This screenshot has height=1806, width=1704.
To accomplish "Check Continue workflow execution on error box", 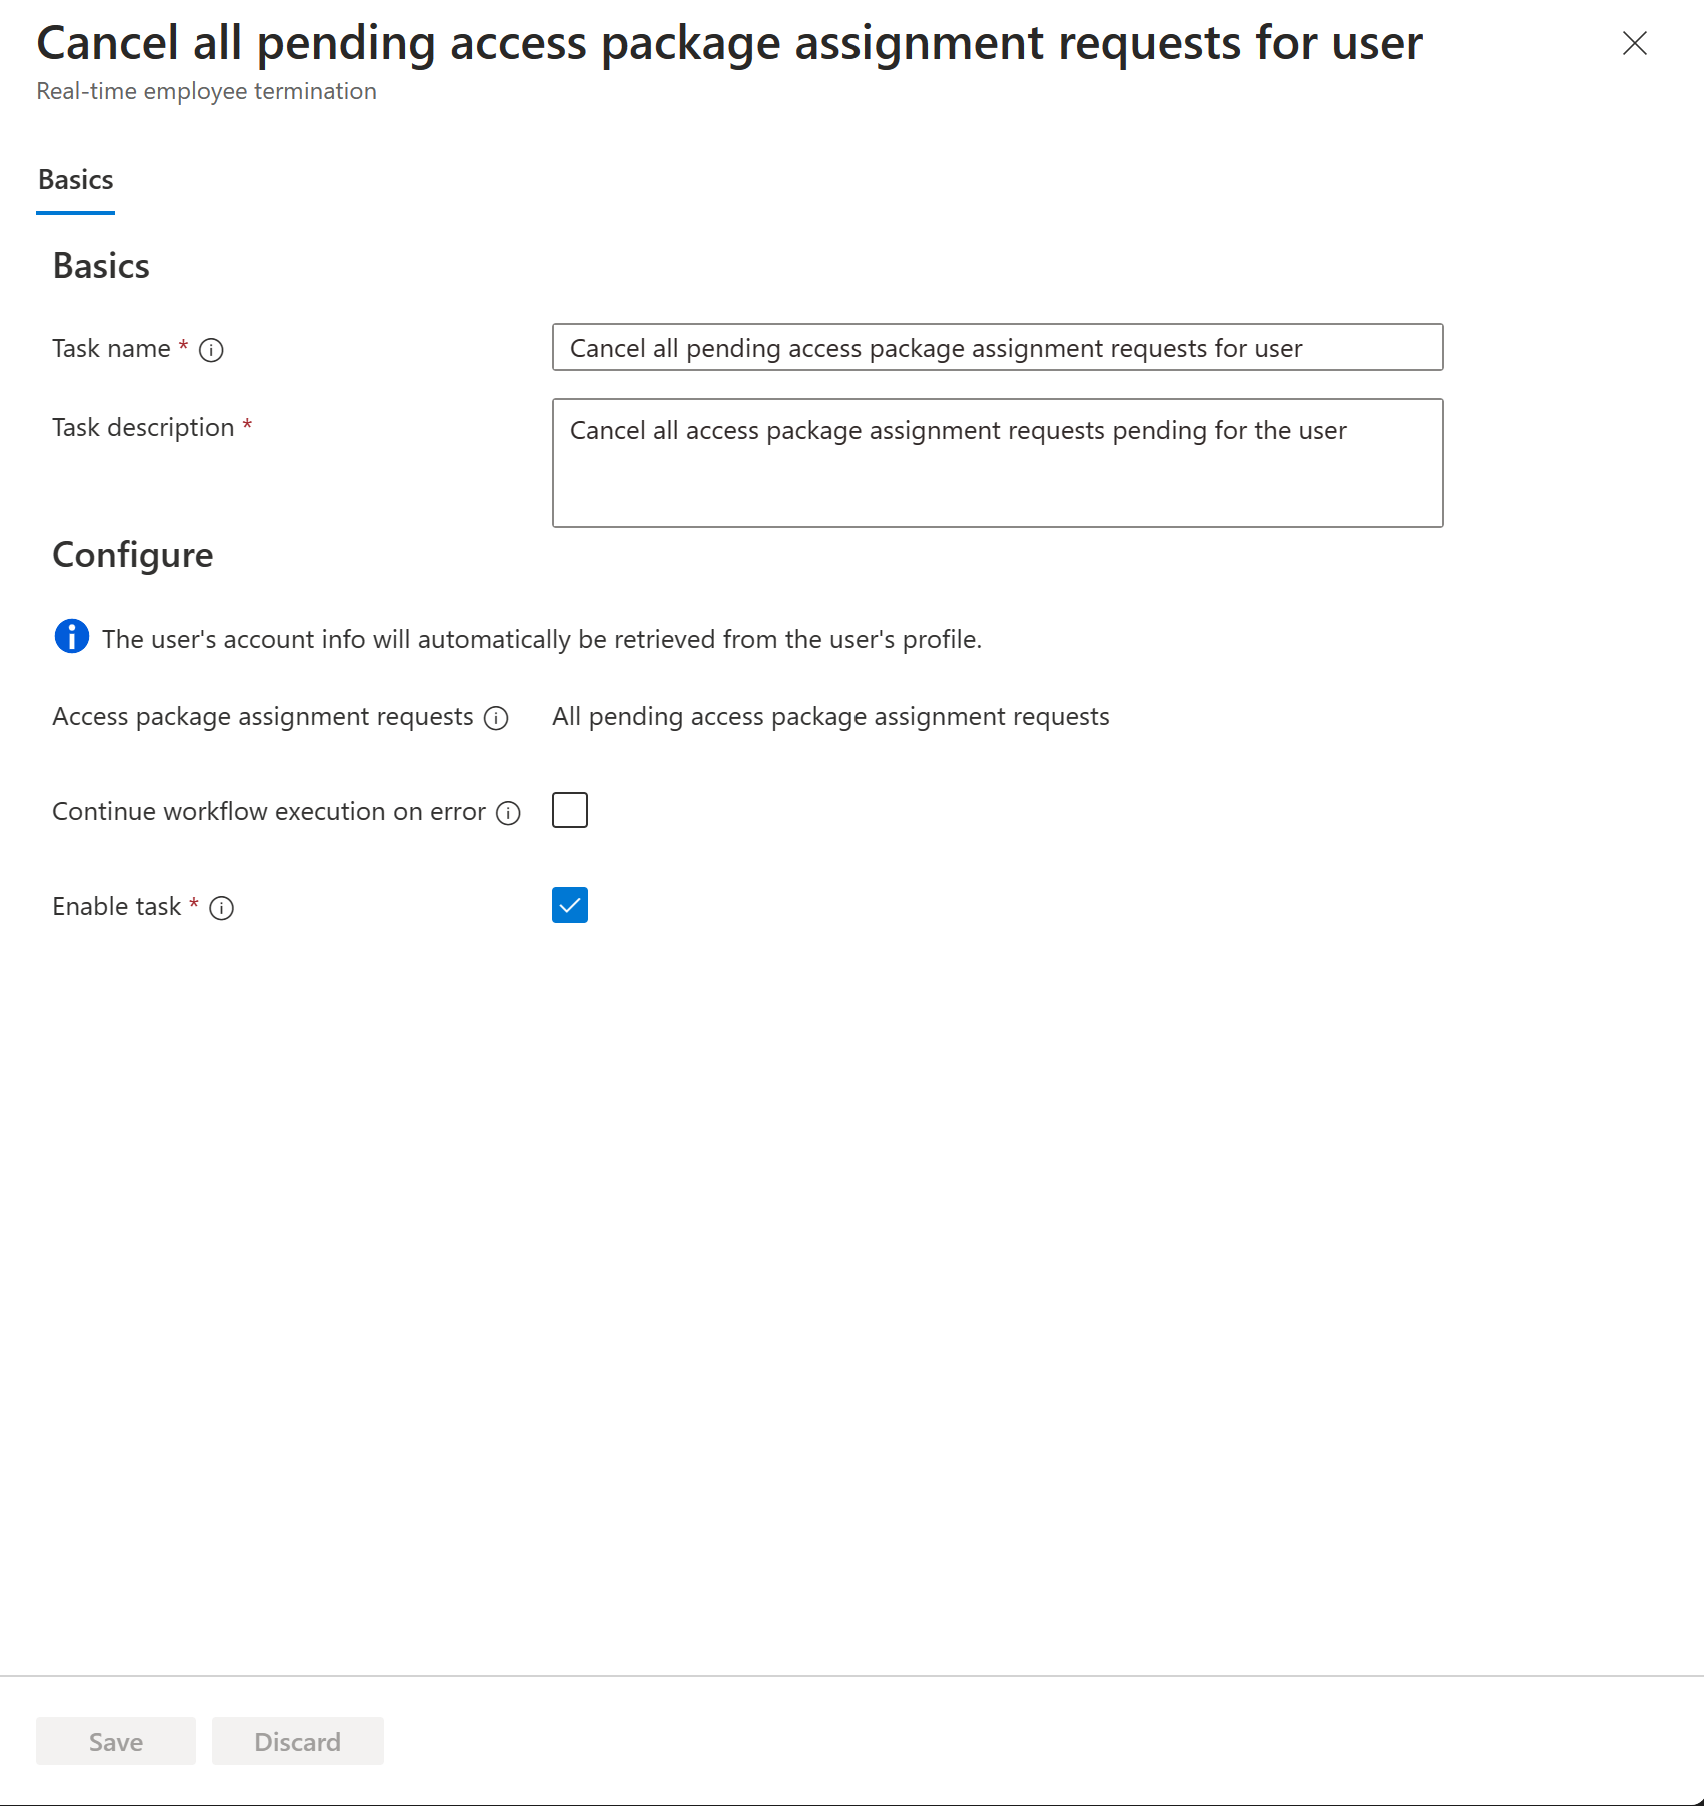I will 570,810.
